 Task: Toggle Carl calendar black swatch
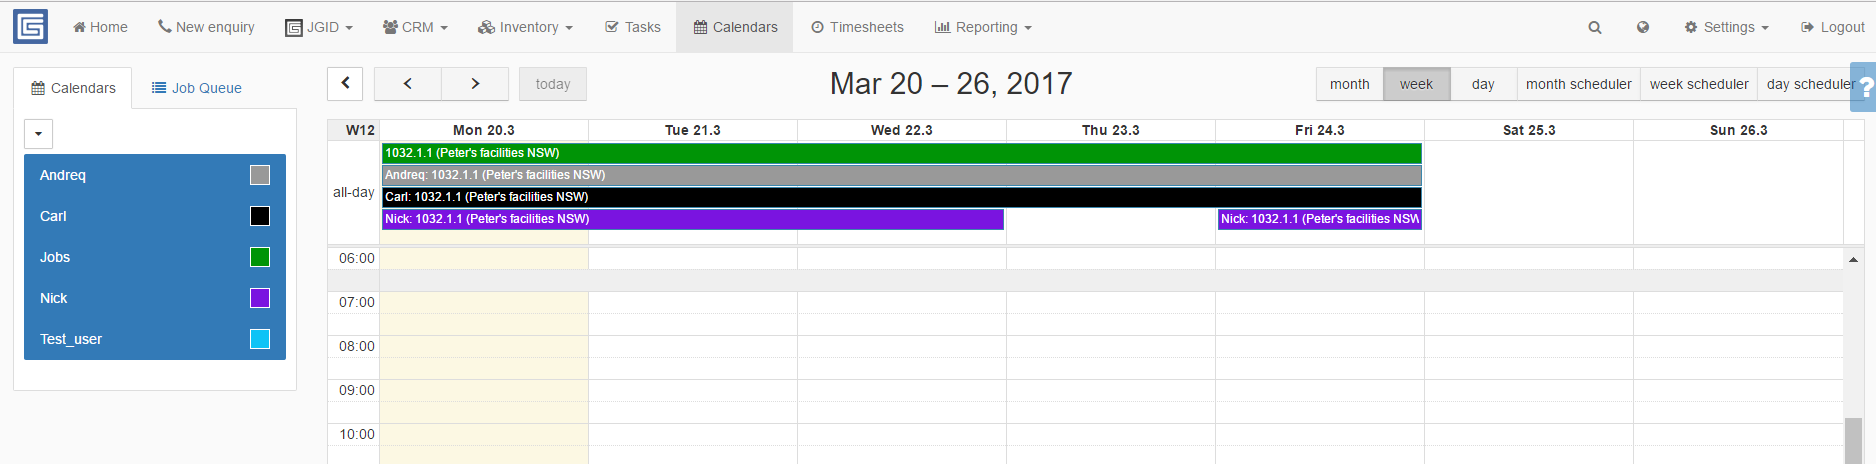(260, 216)
